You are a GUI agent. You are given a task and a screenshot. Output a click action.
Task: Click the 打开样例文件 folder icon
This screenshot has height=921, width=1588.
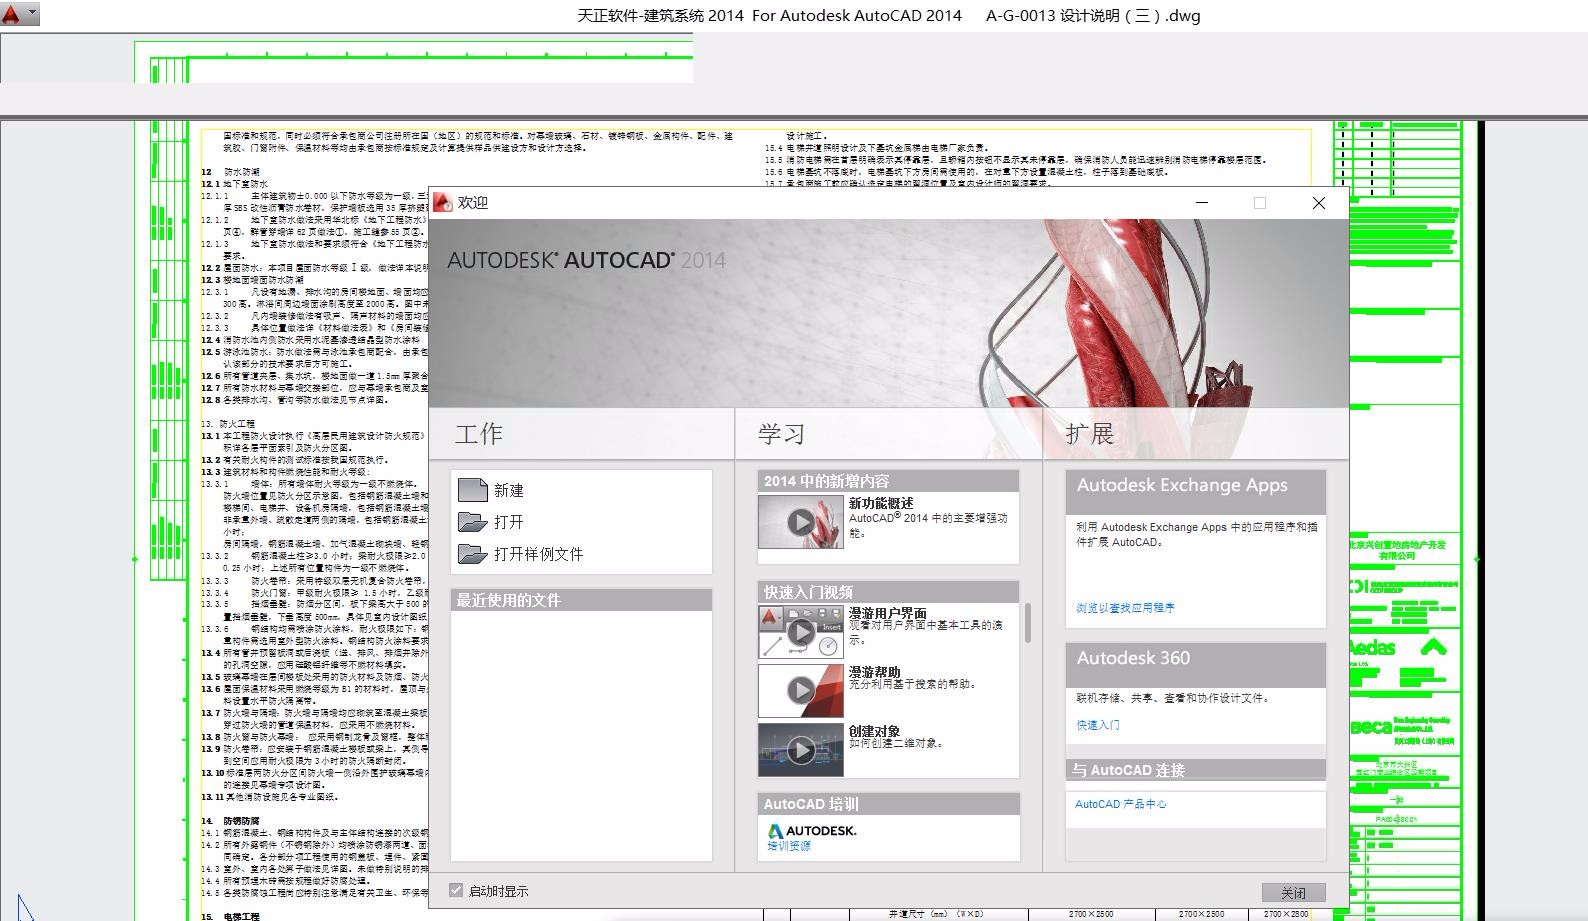472,554
